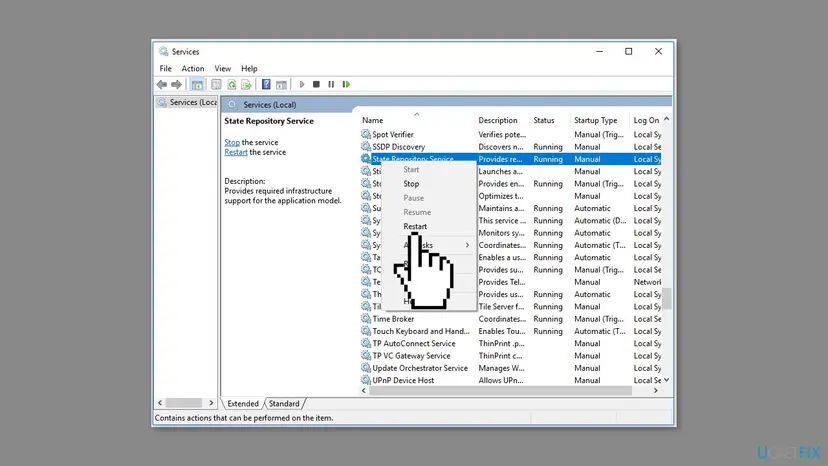Click the Properties toolbar icon
This screenshot has height=466, width=828.
coord(216,85)
